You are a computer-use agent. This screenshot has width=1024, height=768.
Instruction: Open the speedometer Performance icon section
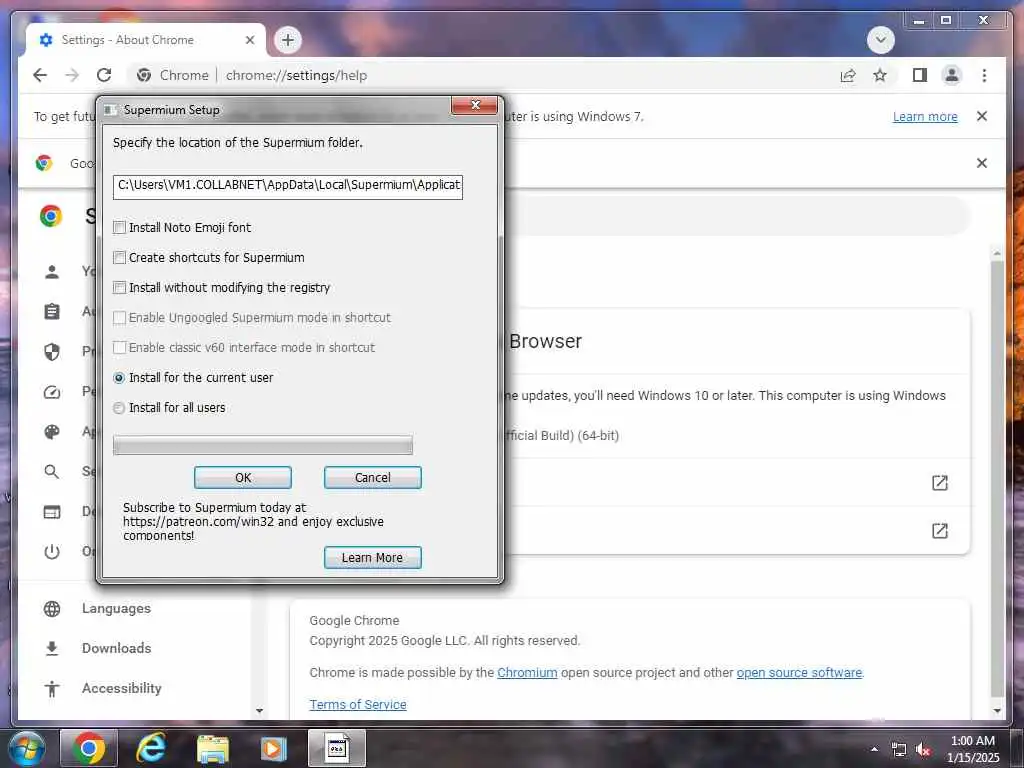tap(52, 392)
